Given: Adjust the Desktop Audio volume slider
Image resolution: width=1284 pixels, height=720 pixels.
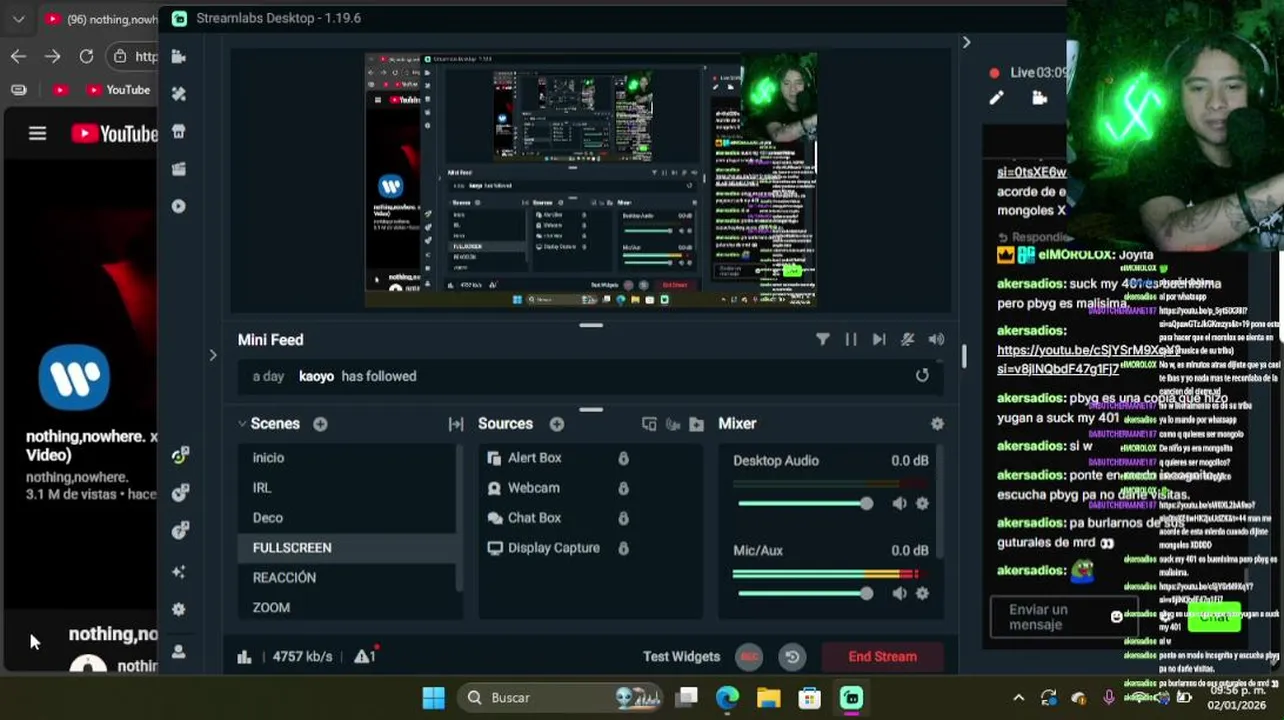Looking at the screenshot, I should pos(804,503).
